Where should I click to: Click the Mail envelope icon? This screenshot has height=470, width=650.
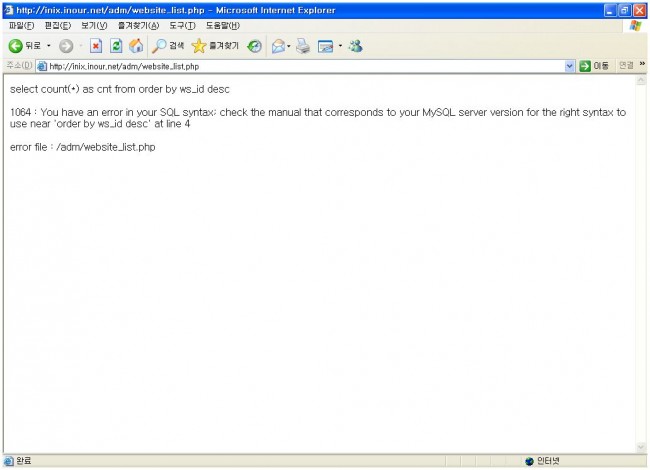click(279, 46)
